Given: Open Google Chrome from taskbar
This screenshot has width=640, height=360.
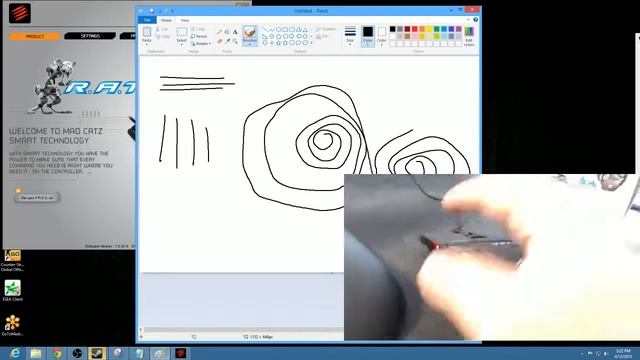Looking at the screenshot, I should point(56,353).
